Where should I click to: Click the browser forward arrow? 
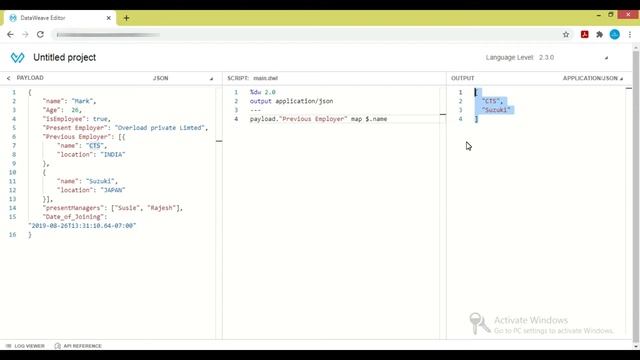(25, 35)
